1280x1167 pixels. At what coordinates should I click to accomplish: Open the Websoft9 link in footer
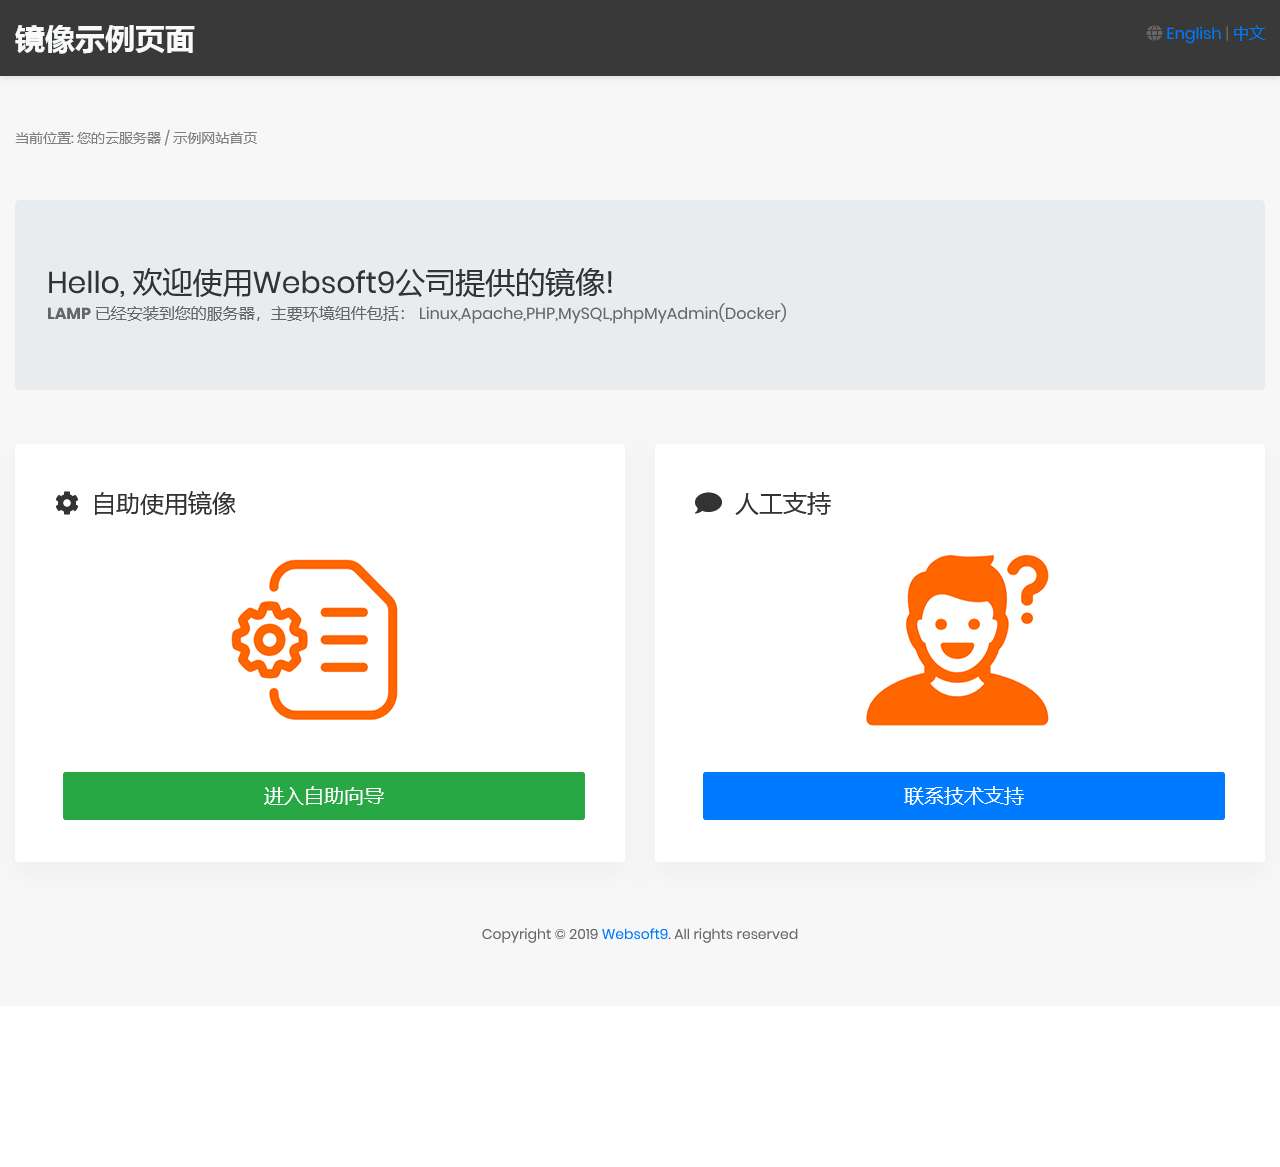coord(635,934)
